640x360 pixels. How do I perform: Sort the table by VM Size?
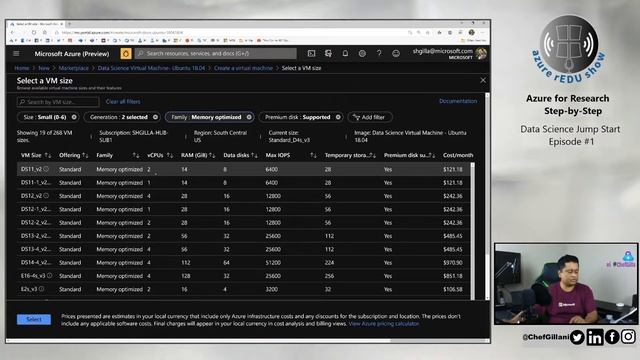[36, 156]
